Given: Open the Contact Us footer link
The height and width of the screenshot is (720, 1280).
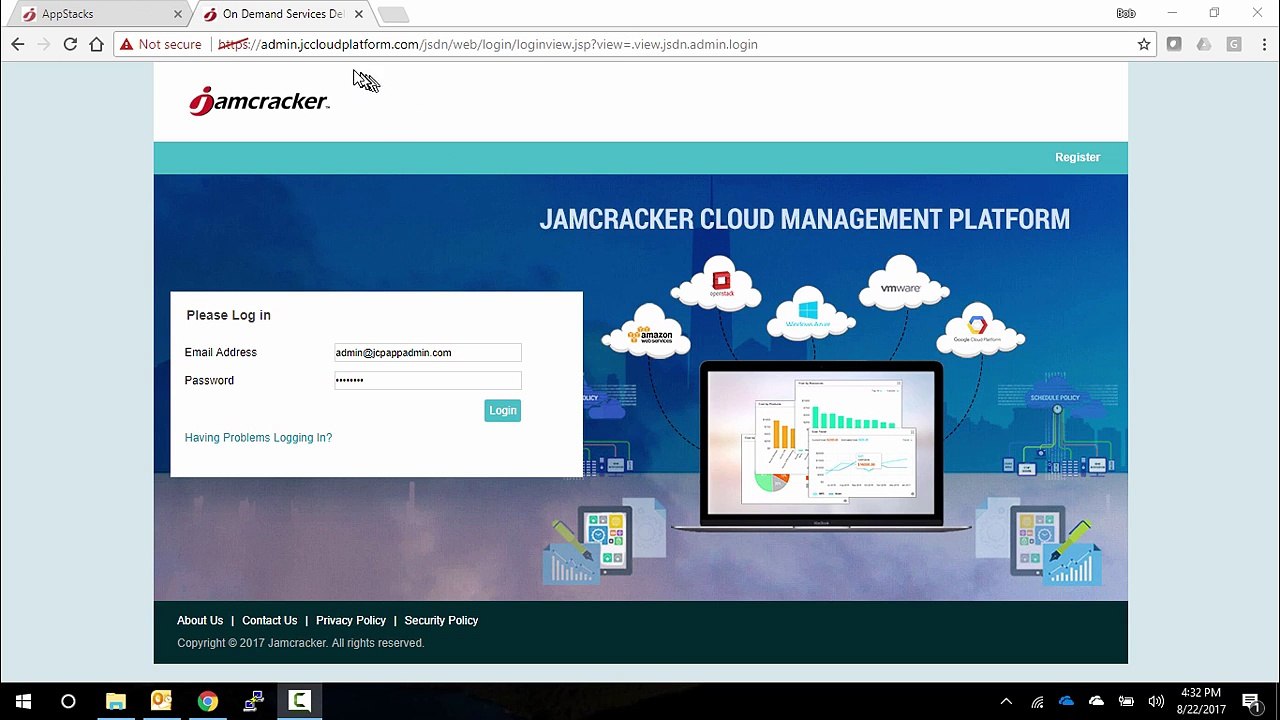Looking at the screenshot, I should pyautogui.click(x=269, y=620).
